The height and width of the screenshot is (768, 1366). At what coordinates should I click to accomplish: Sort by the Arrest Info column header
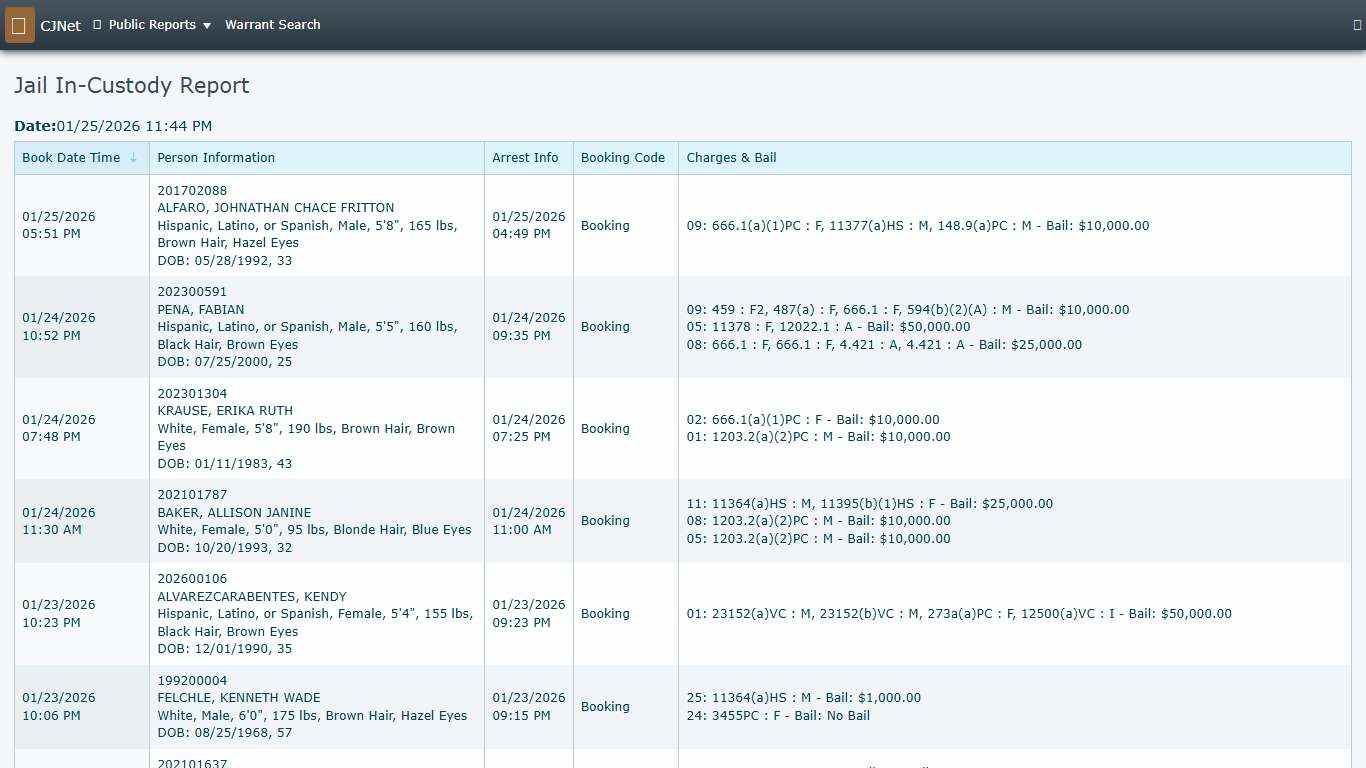525,158
